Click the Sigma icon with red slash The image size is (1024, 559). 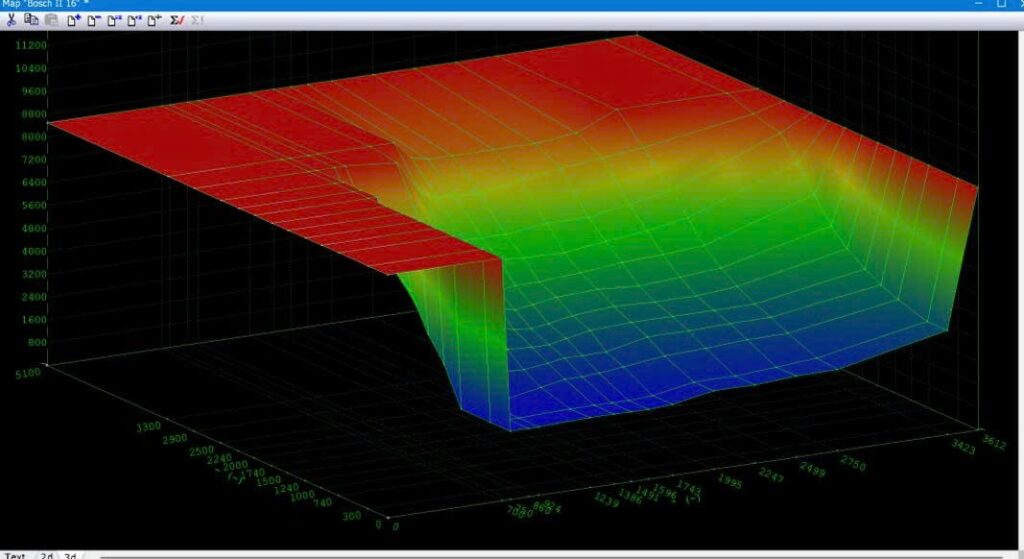(x=177, y=20)
